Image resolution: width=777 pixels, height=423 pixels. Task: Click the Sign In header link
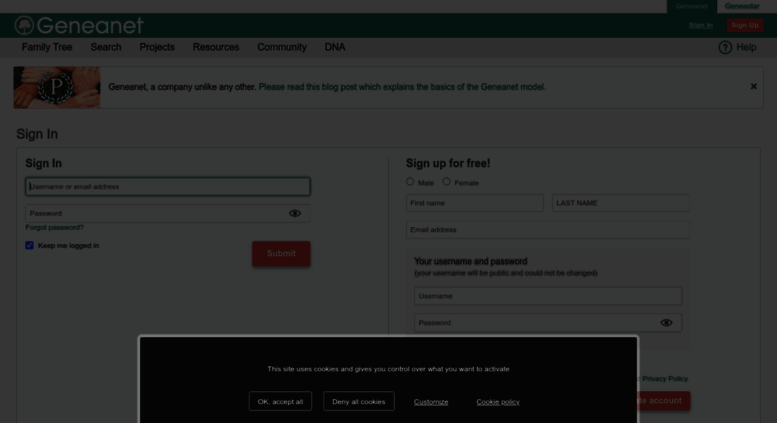tap(701, 25)
